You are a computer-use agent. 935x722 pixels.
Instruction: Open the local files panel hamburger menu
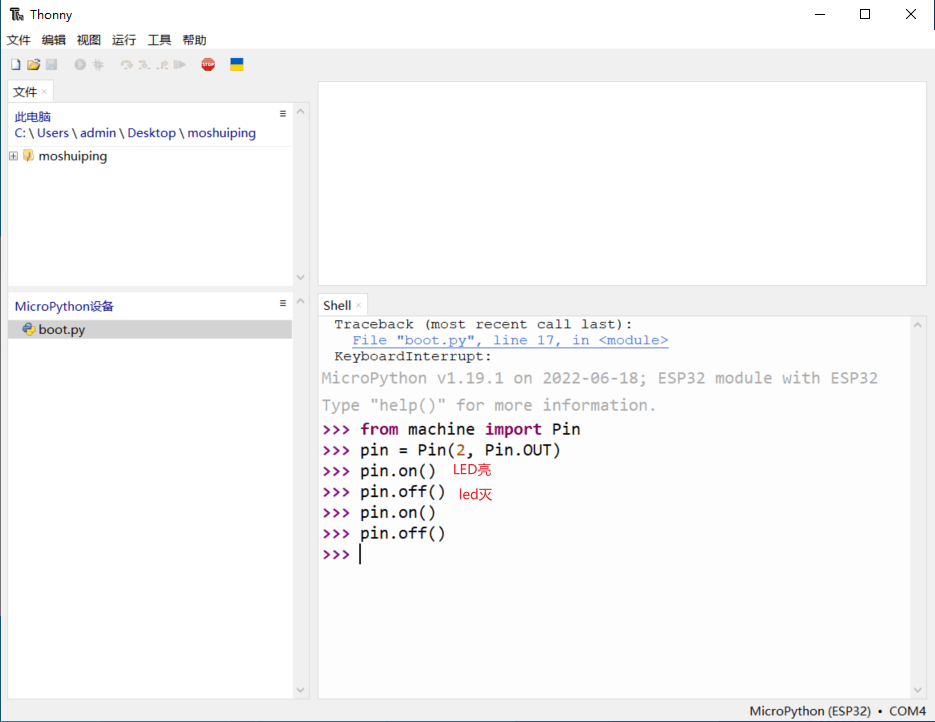pos(283,114)
